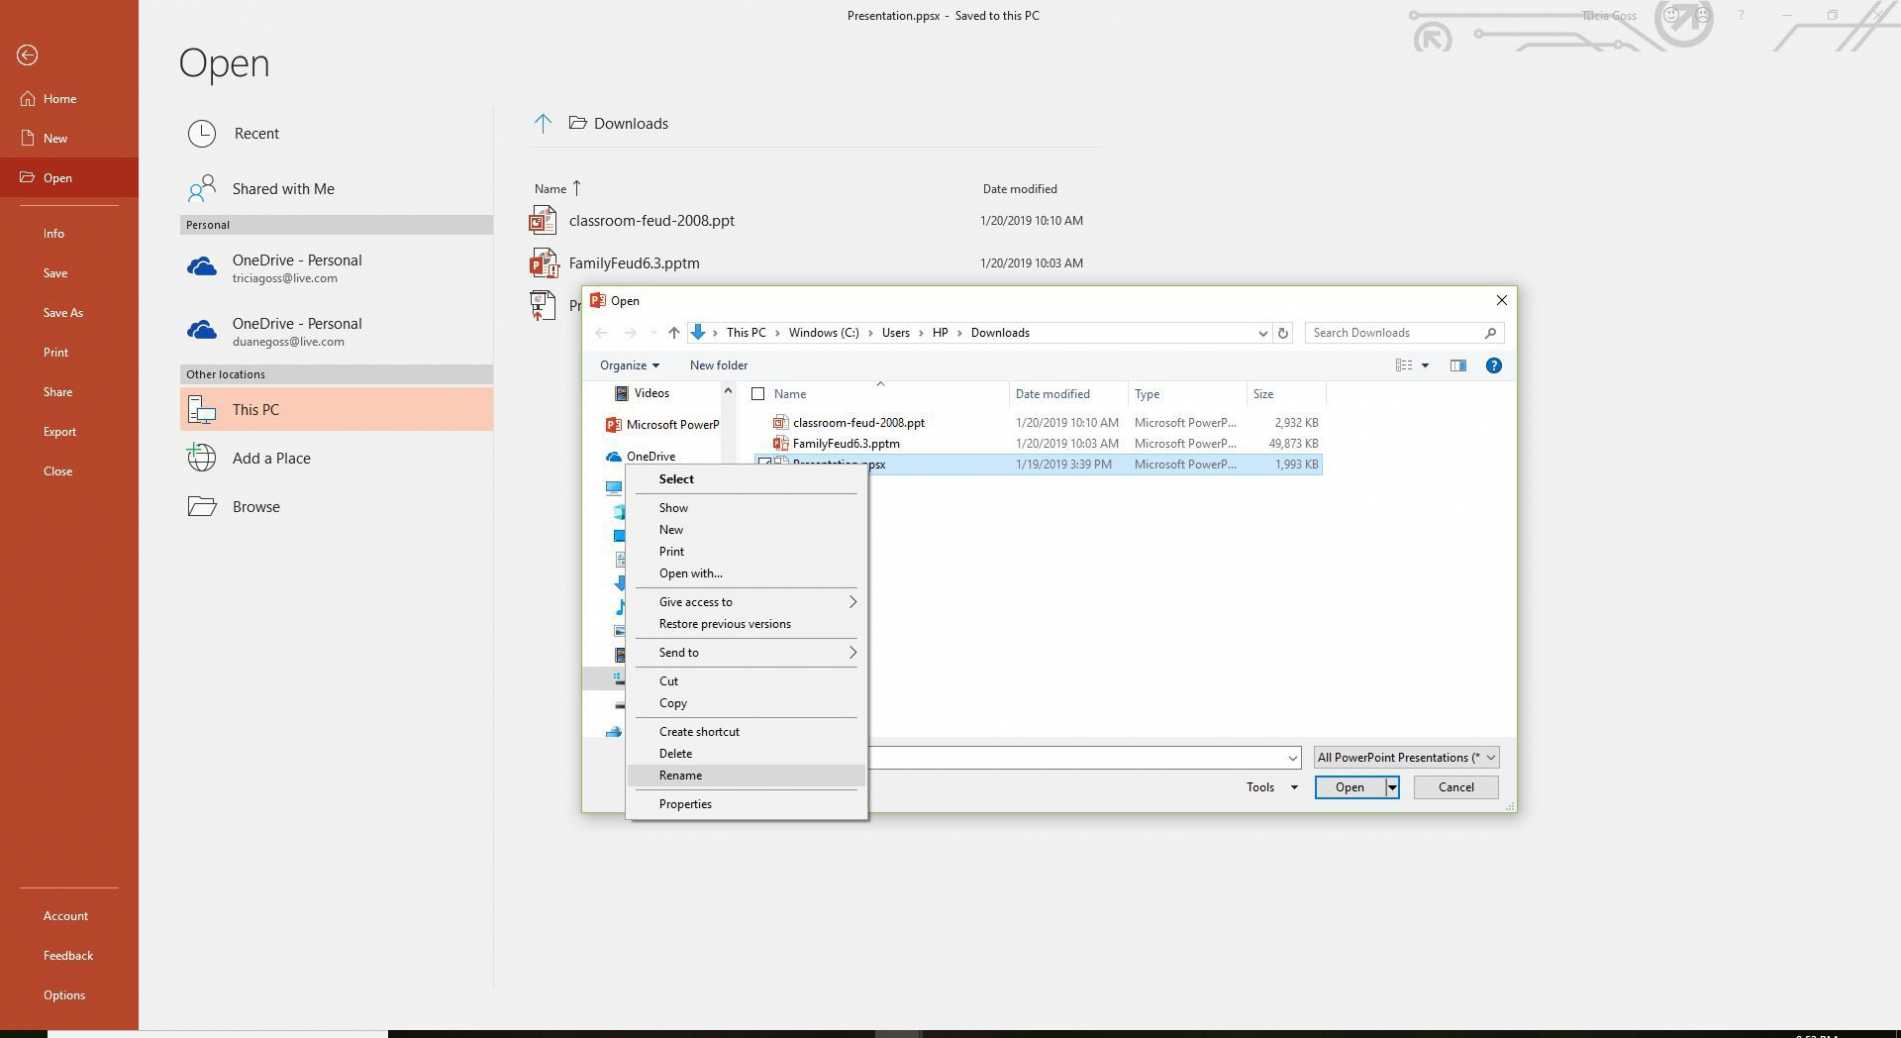Select Shared with Me location
This screenshot has width=1901, height=1038.
[261, 188]
